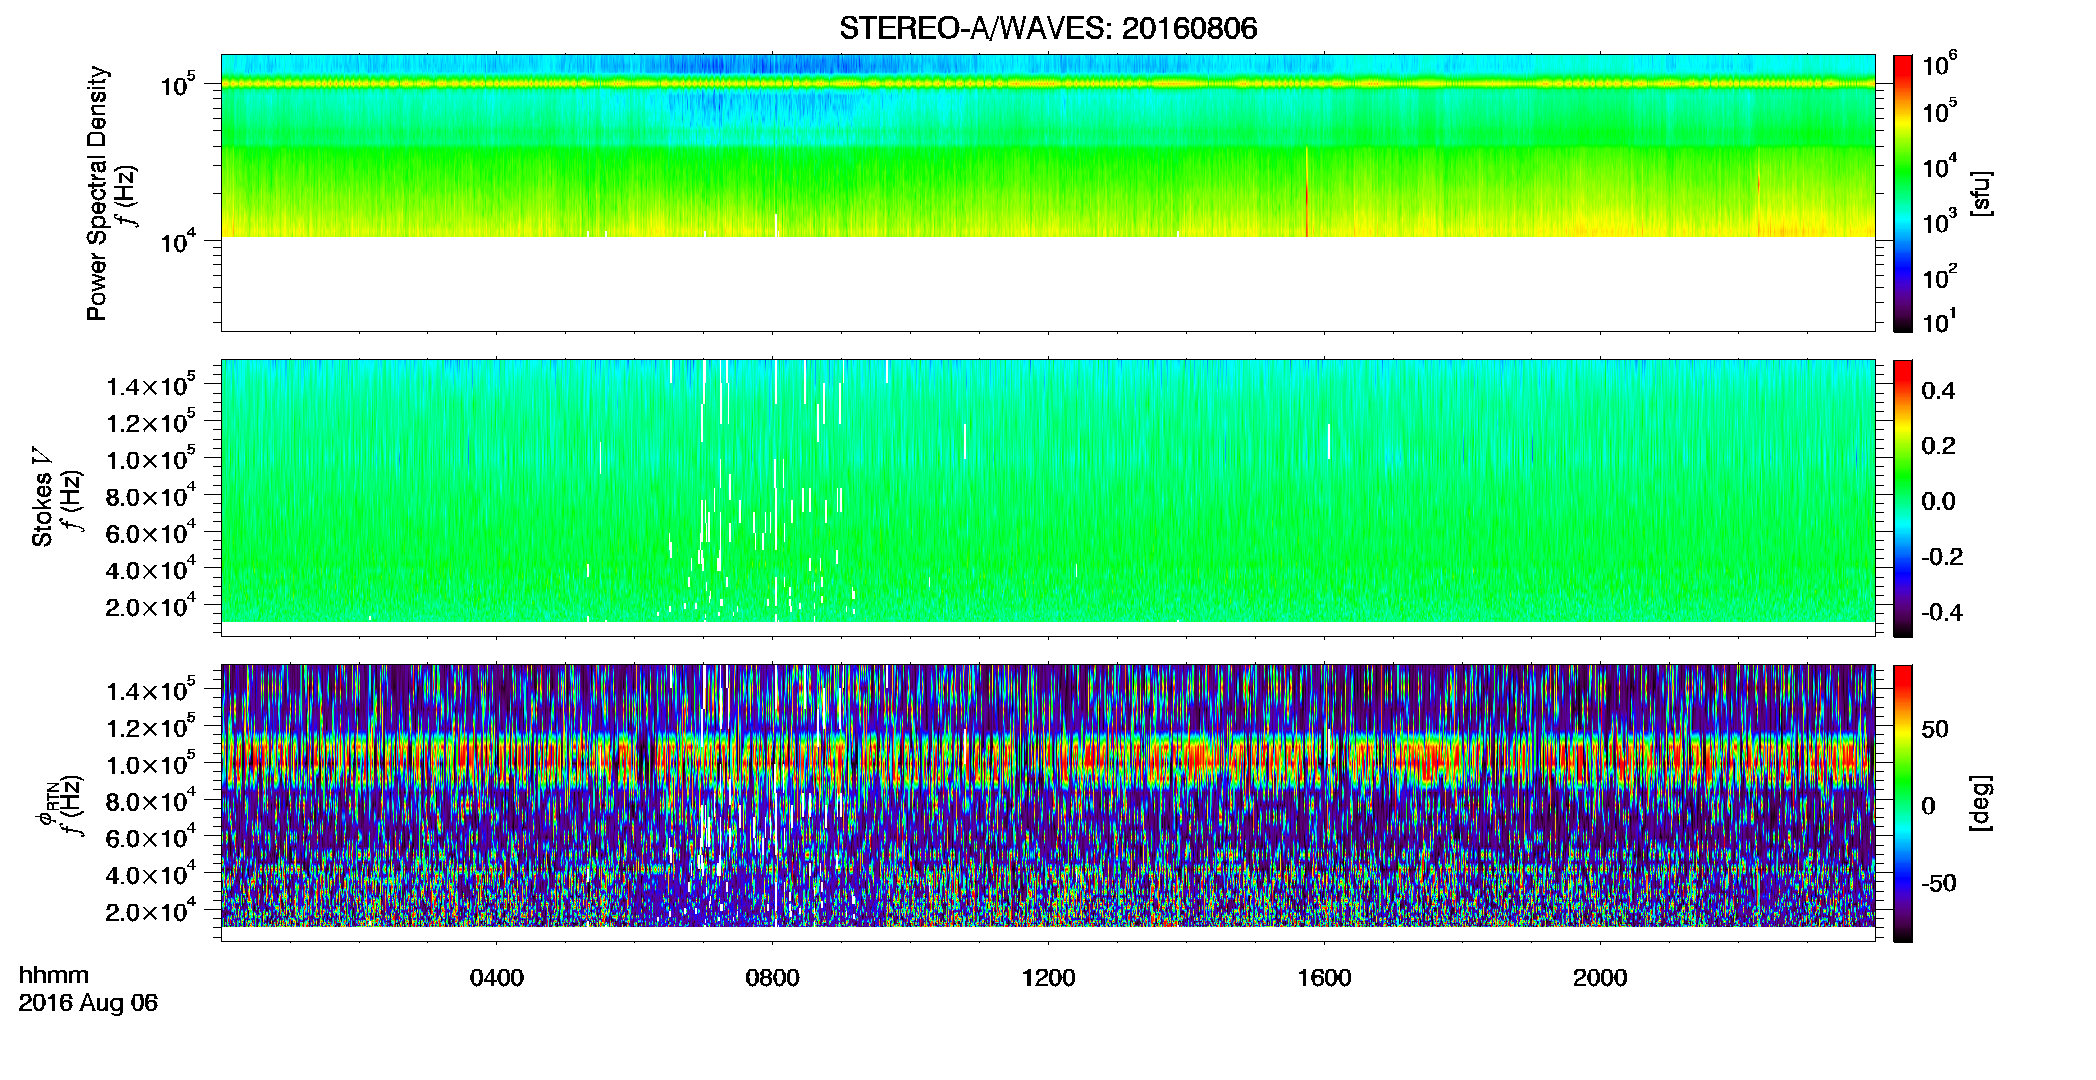Image resolution: width=2096 pixels, height=1080 pixels.
Task: Click the red band near 1.0×10^5 in bottom panel
Action: [x=1048, y=762]
